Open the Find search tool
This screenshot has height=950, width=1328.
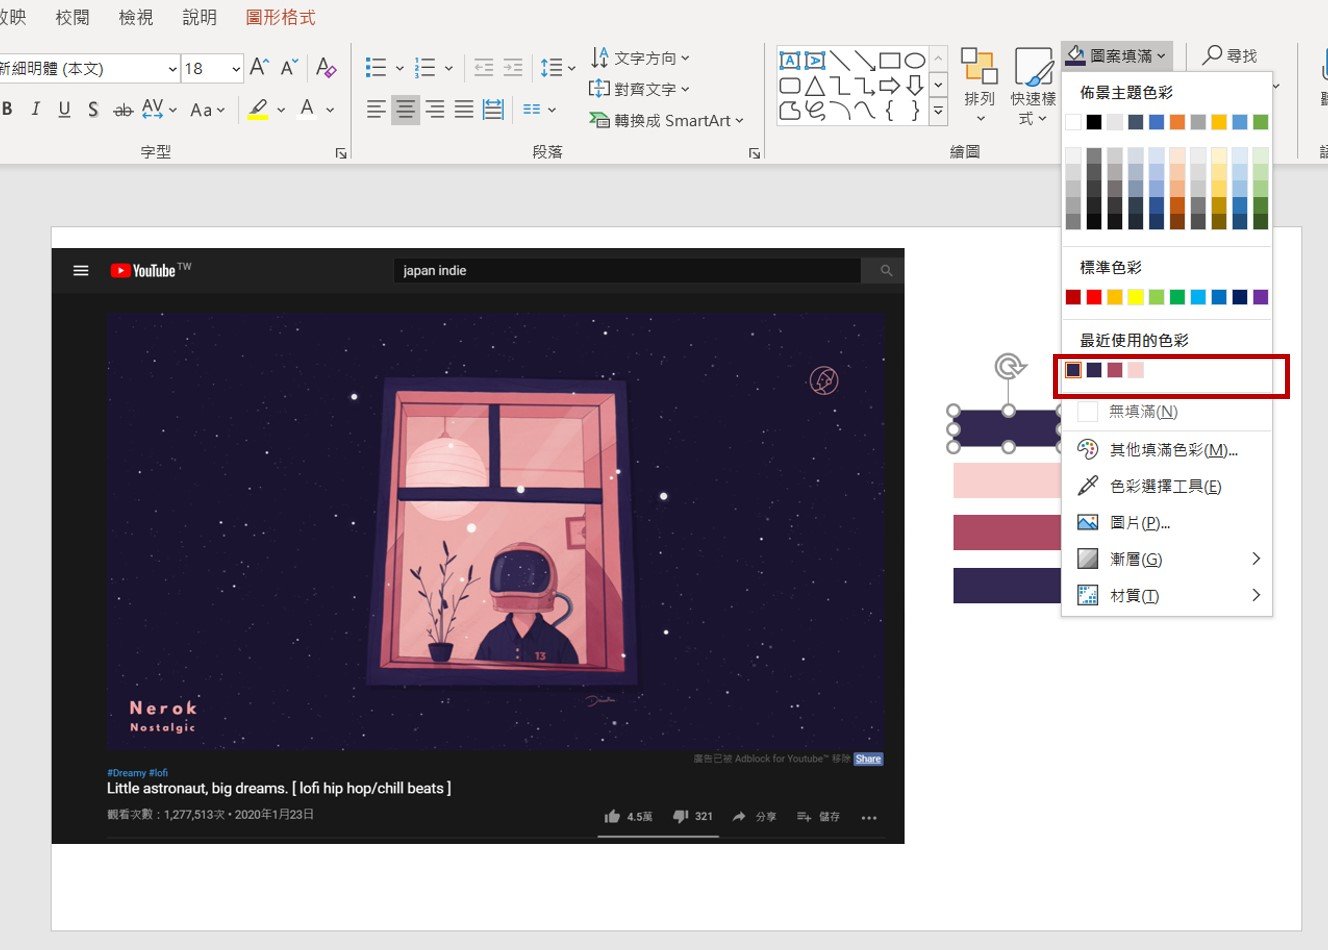click(x=1230, y=56)
